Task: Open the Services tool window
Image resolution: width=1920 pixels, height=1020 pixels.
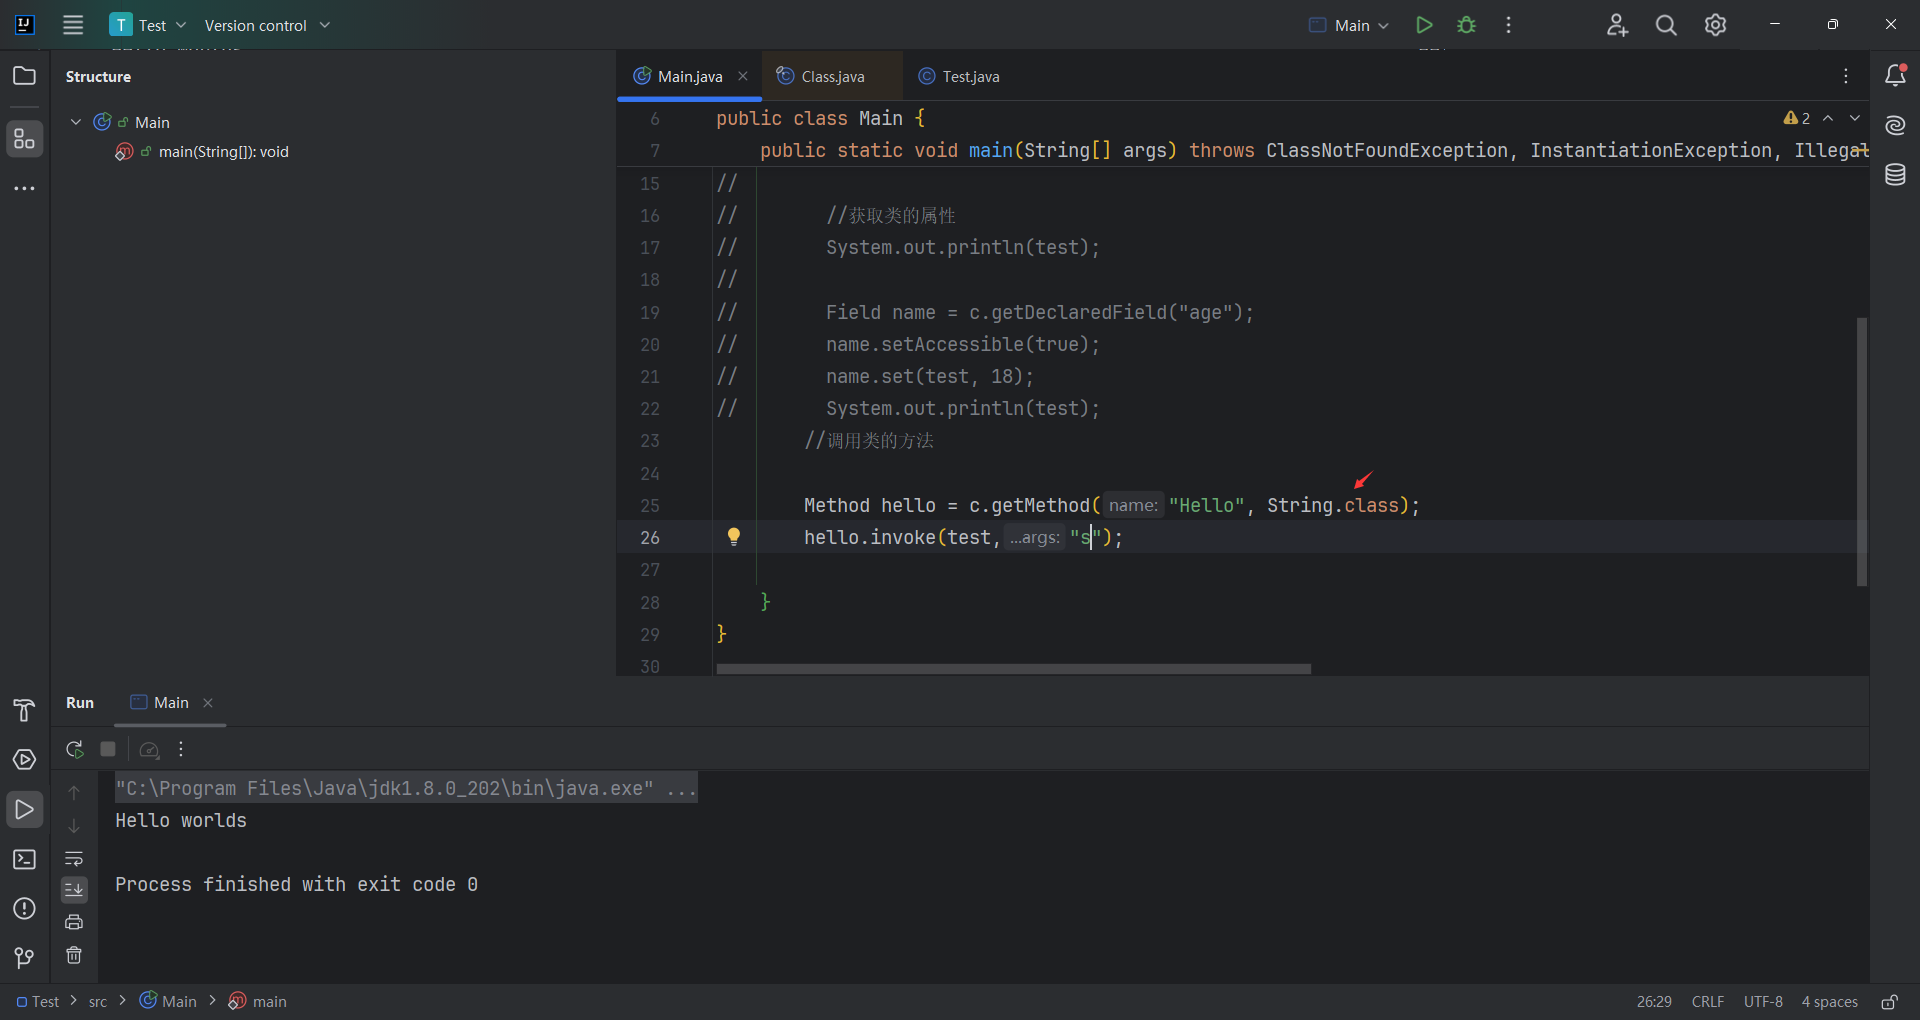Action: point(24,760)
